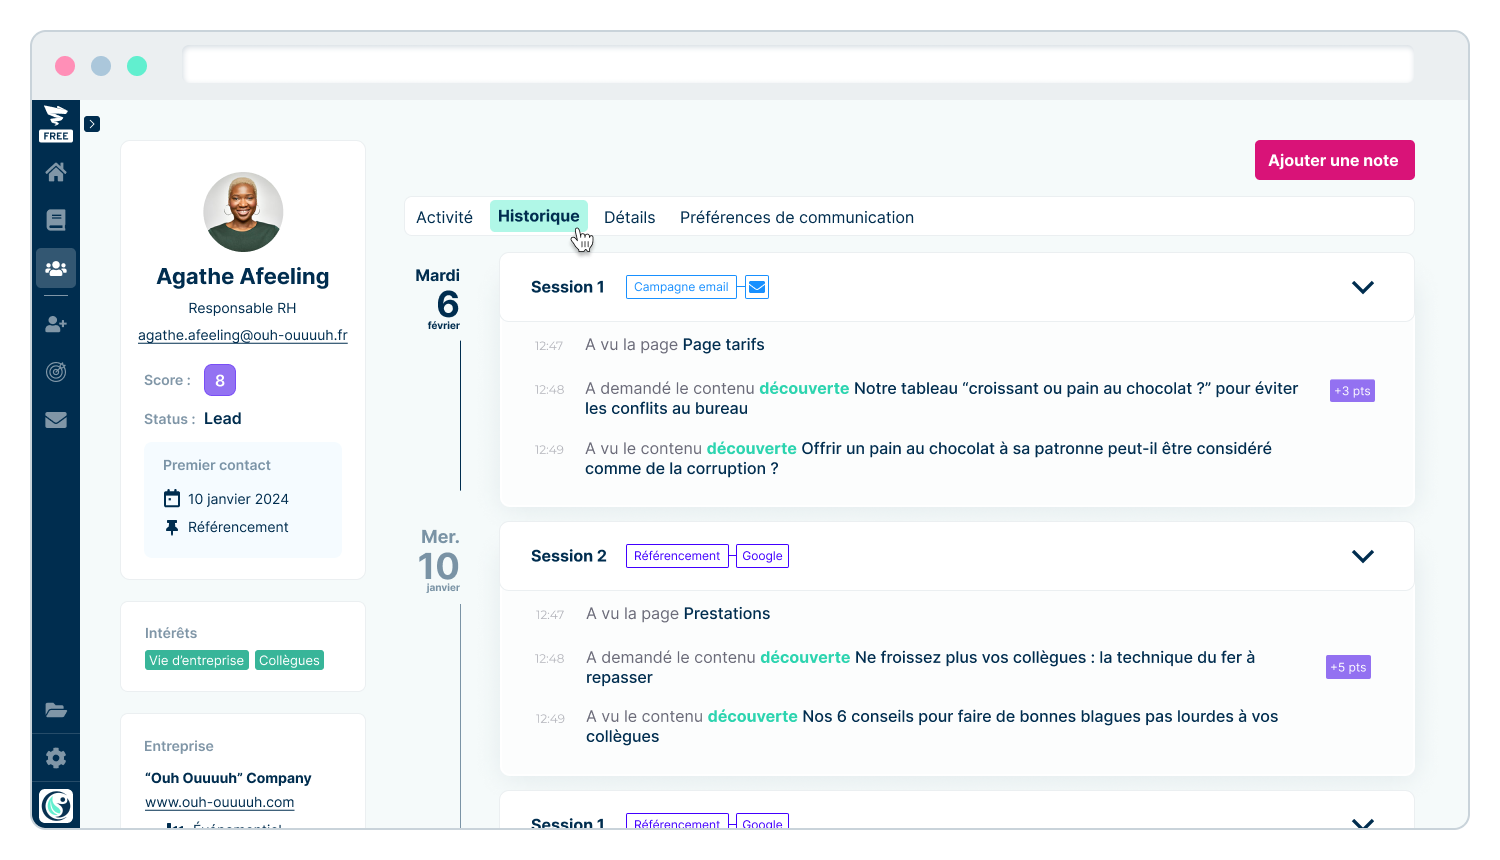Click the "Ouh Ouuuuh" Company name
This screenshot has width=1500, height=860.
pos(228,778)
